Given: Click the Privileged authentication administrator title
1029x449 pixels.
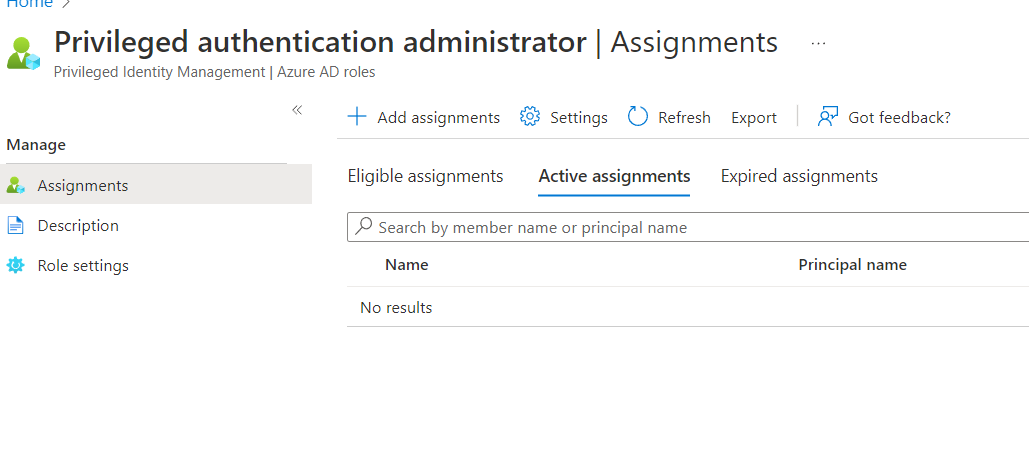Looking at the screenshot, I should click(320, 43).
